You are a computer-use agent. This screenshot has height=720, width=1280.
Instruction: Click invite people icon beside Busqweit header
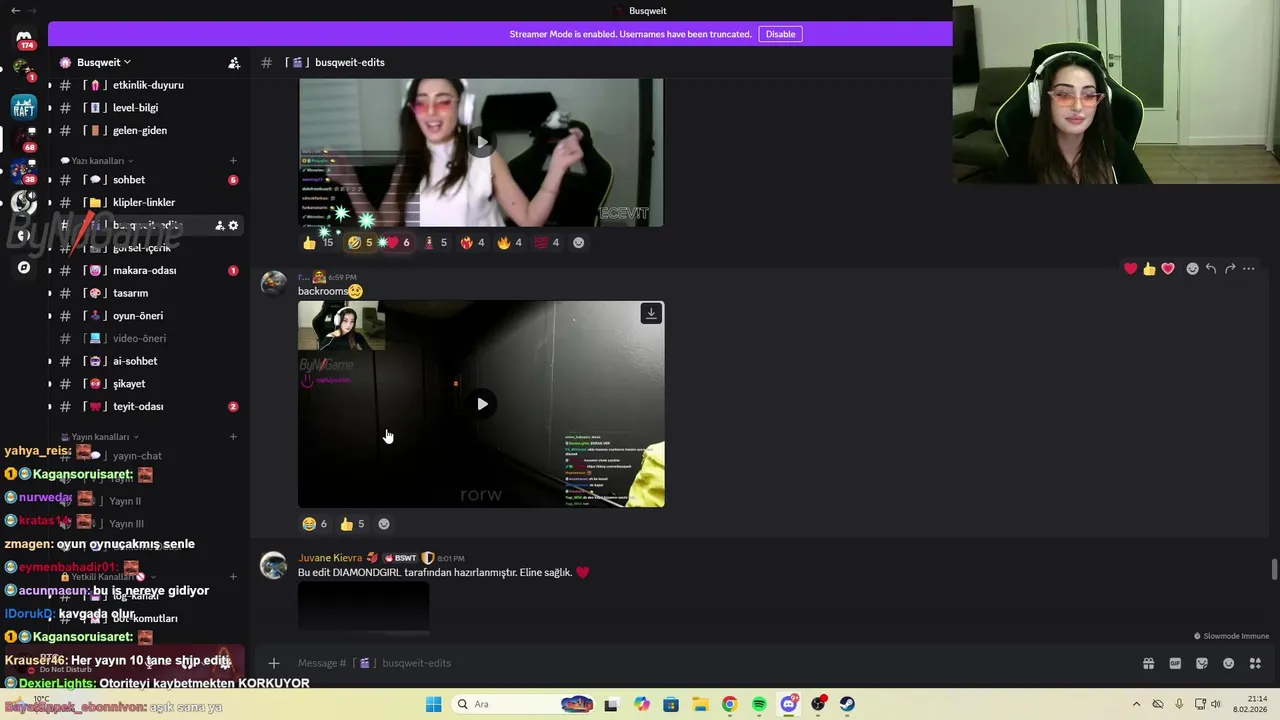click(234, 62)
